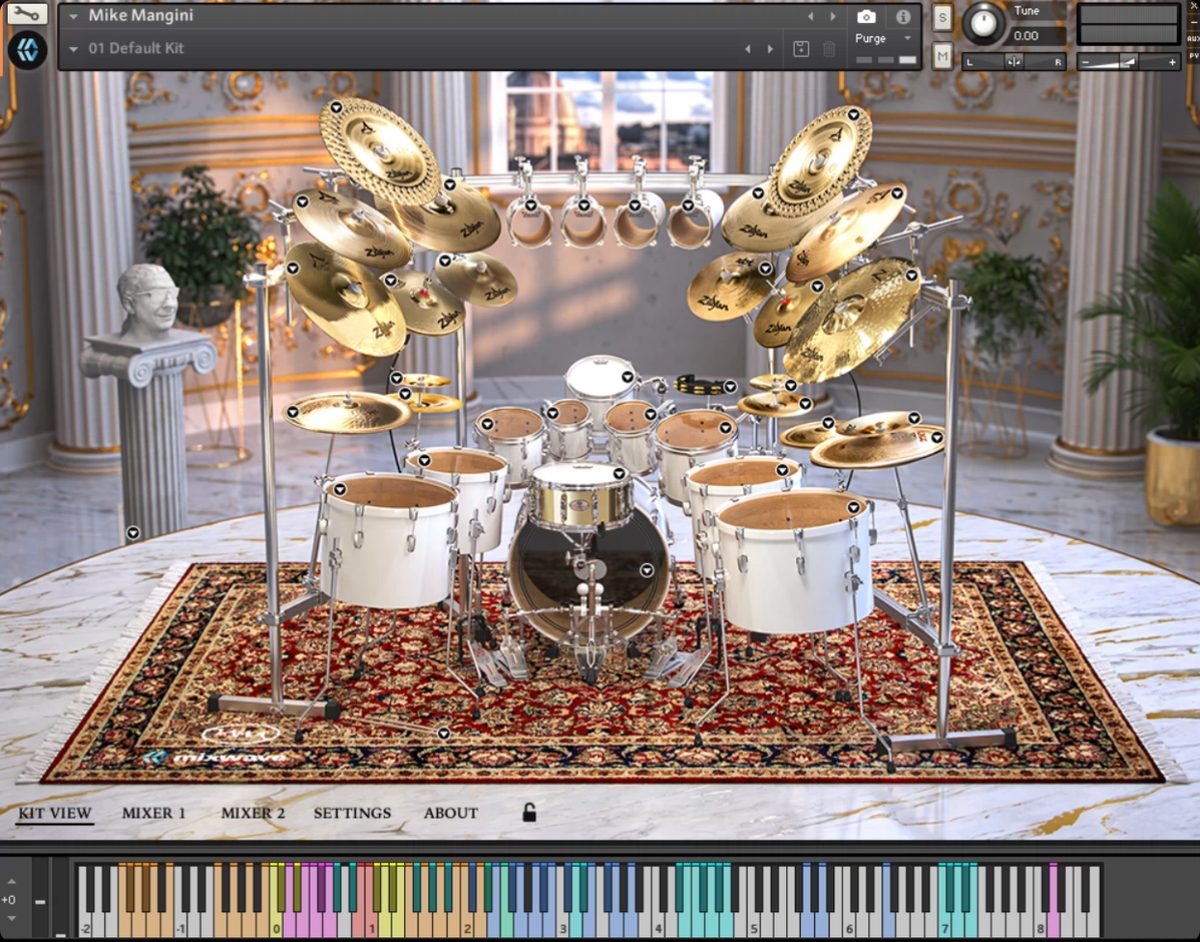1200x942 pixels.
Task: Click the pan slider between L and R
Action: [1014, 62]
